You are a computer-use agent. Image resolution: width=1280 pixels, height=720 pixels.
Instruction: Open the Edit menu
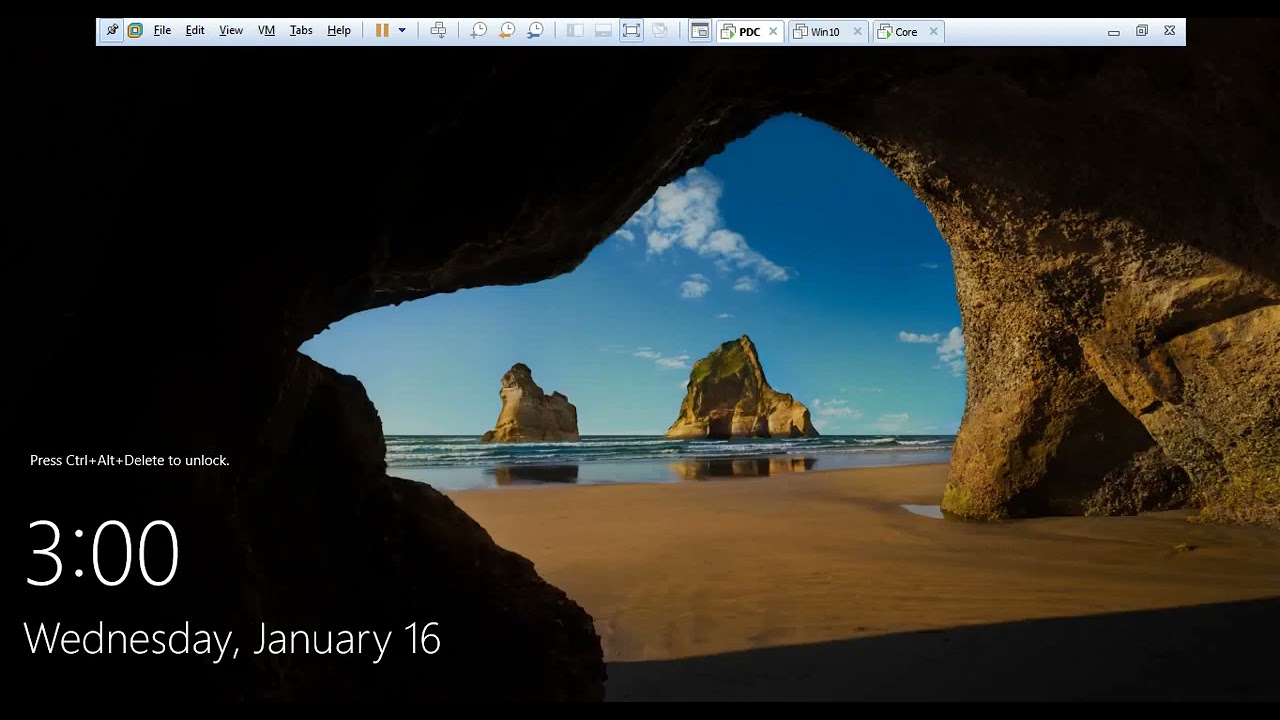tap(195, 31)
